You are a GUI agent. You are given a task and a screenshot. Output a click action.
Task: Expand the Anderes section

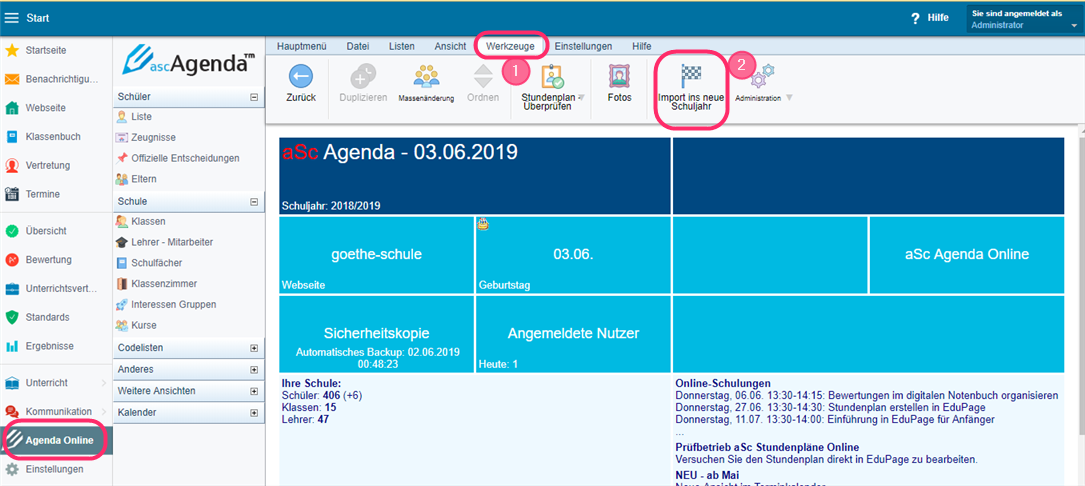pos(253,370)
